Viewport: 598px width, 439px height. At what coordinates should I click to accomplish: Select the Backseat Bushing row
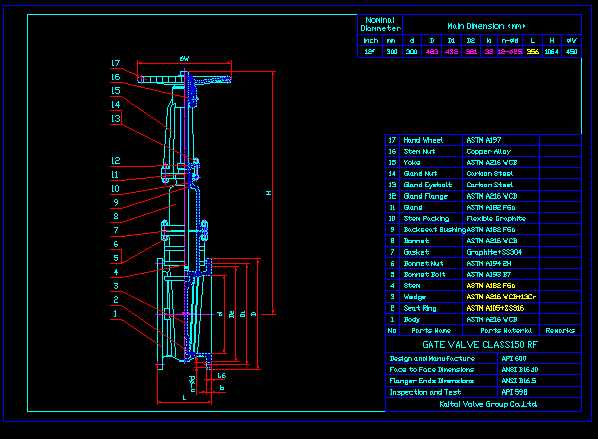(x=483, y=230)
